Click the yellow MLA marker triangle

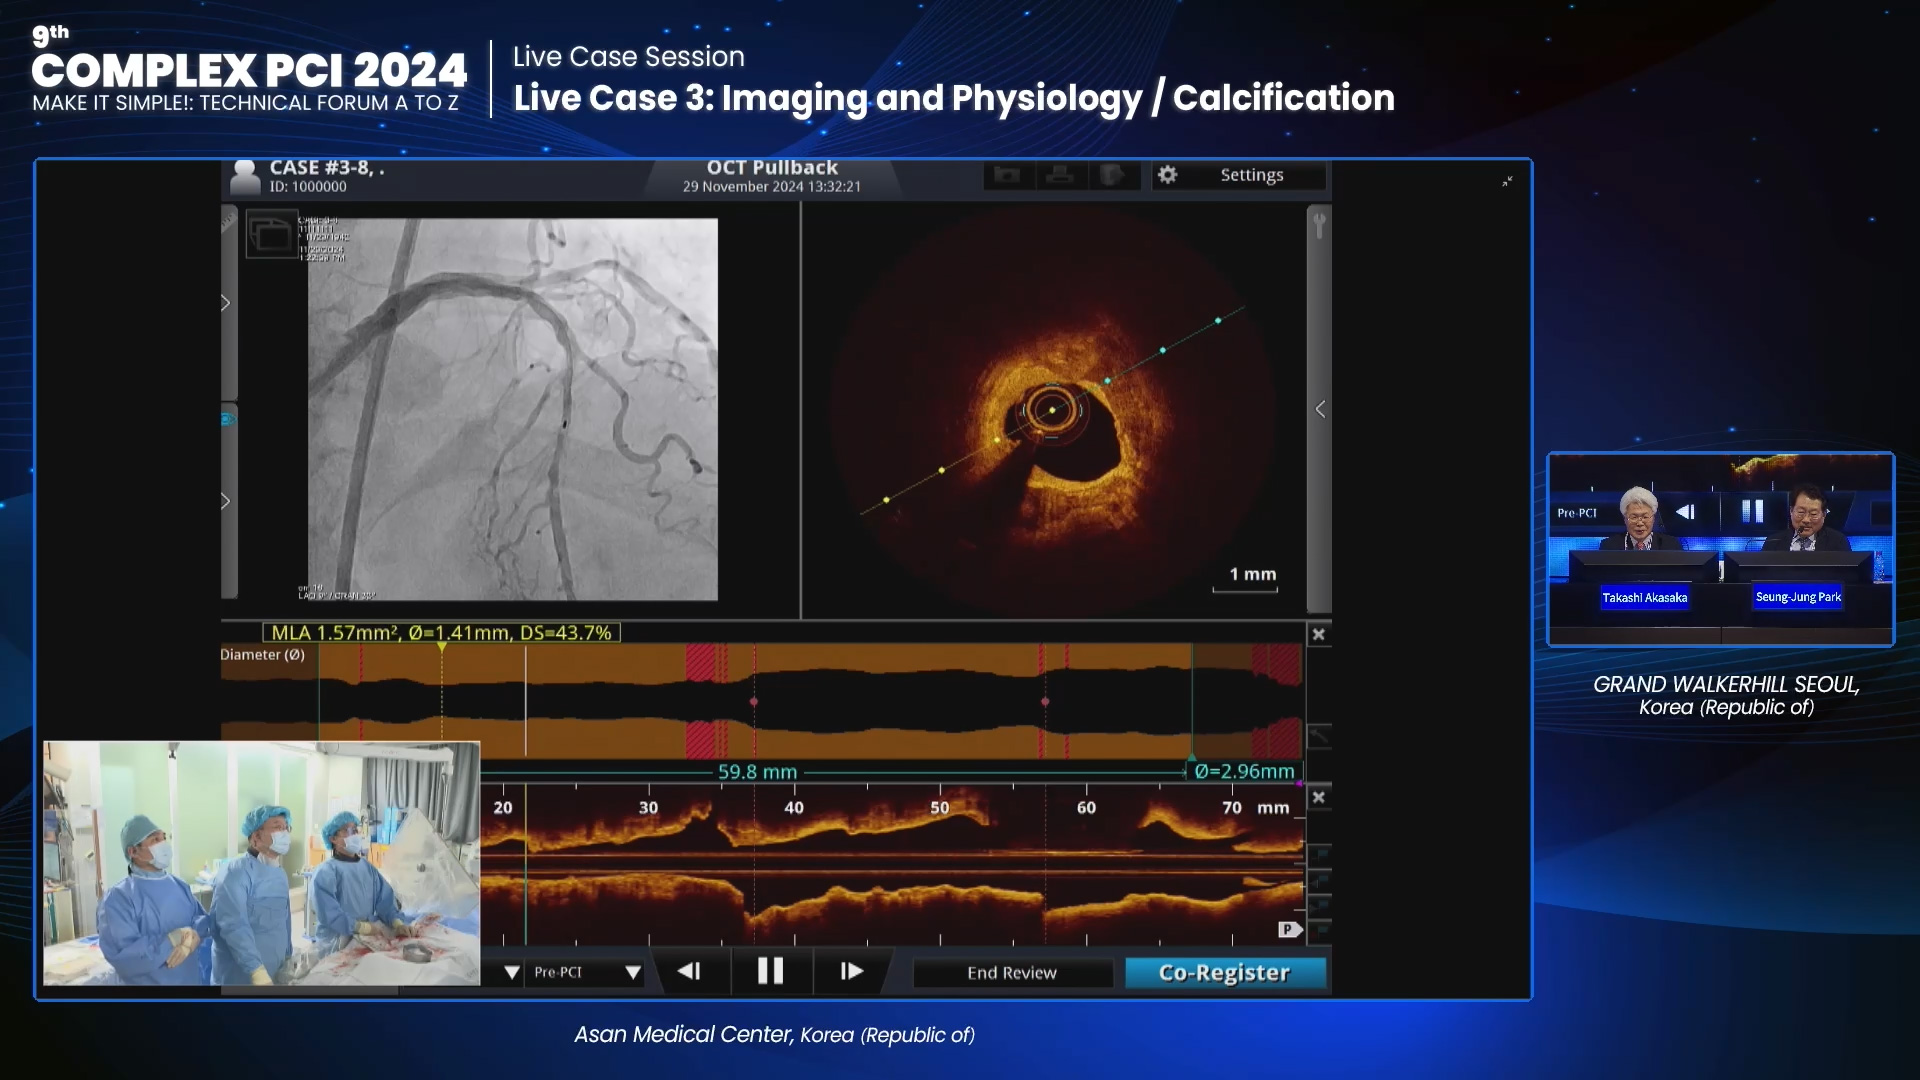coord(441,647)
